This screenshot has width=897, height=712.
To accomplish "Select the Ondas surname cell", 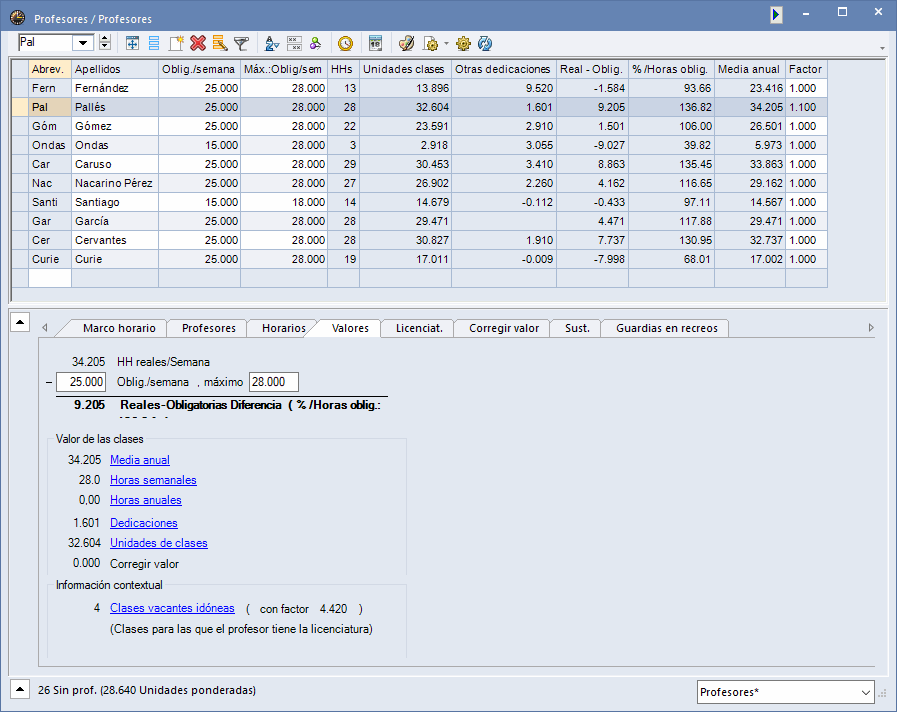I will (114, 145).
